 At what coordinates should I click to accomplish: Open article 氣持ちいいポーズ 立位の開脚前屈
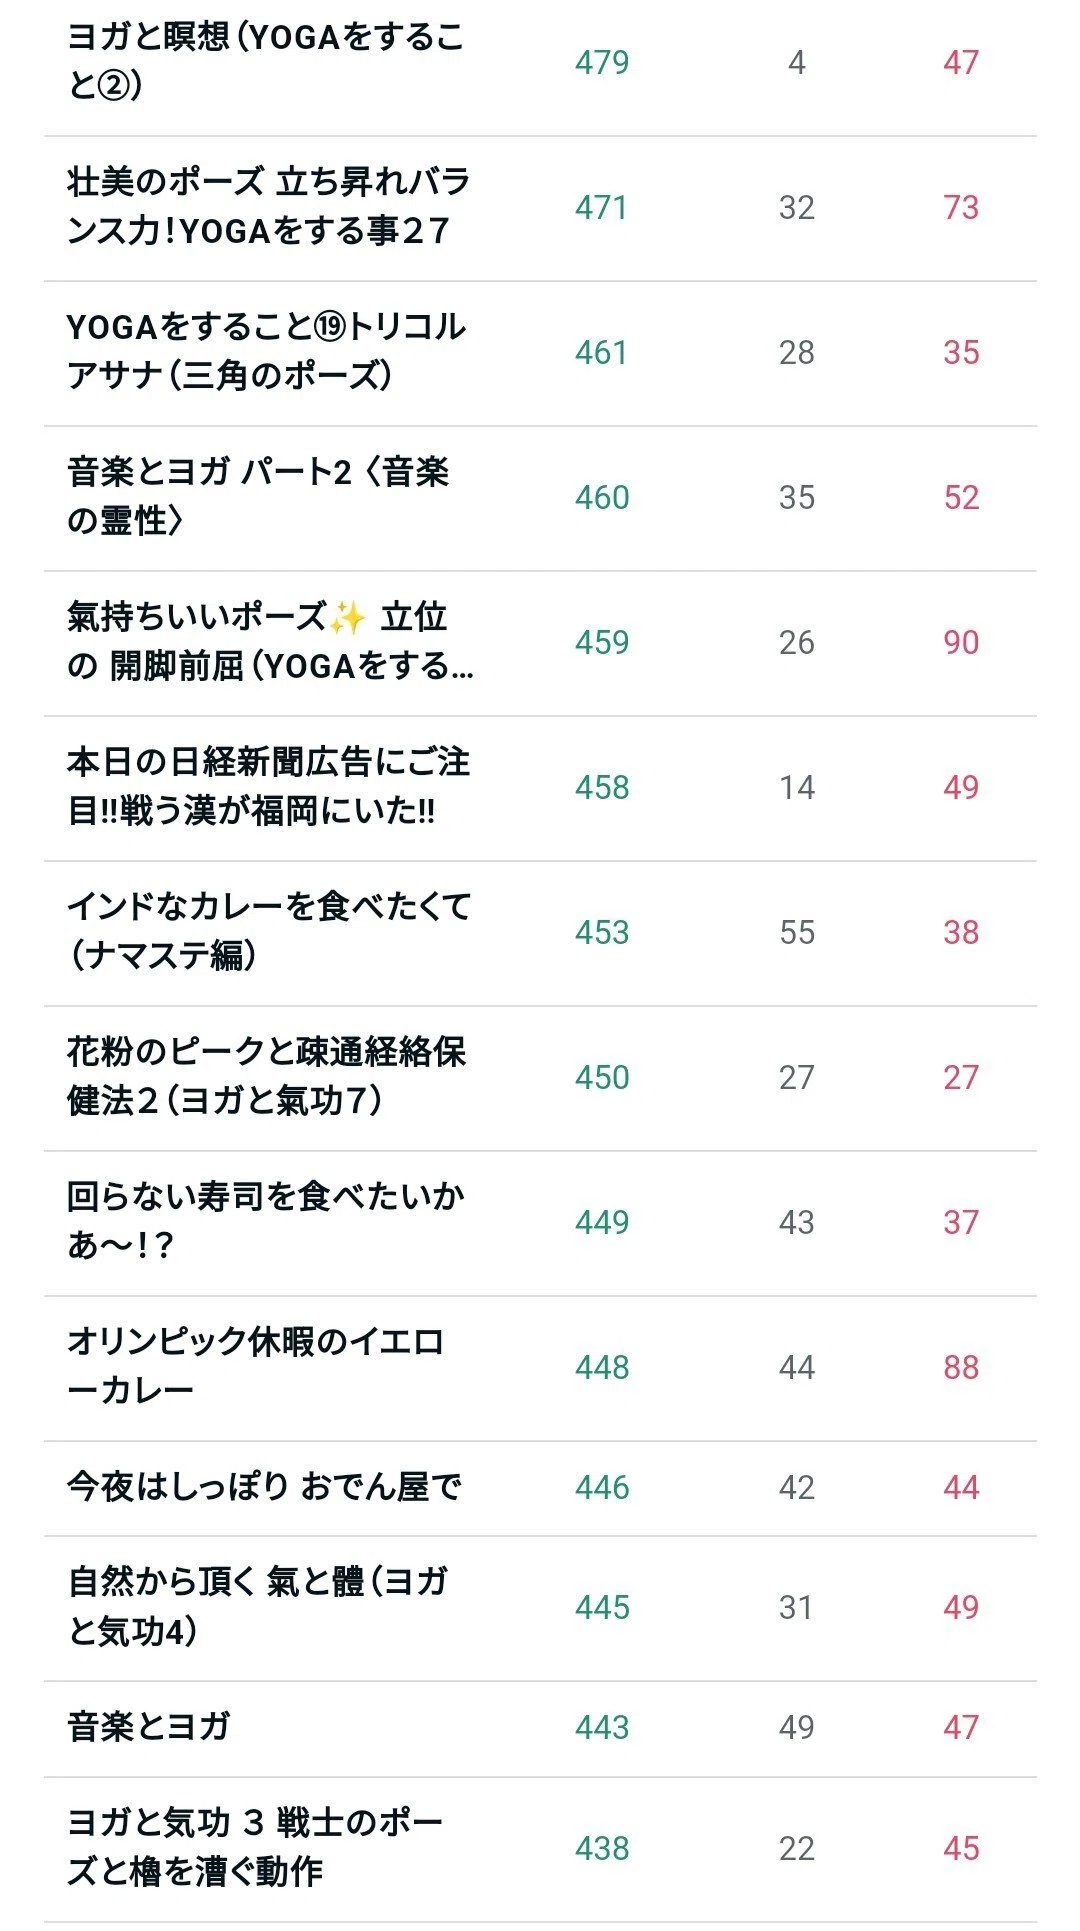click(270, 642)
